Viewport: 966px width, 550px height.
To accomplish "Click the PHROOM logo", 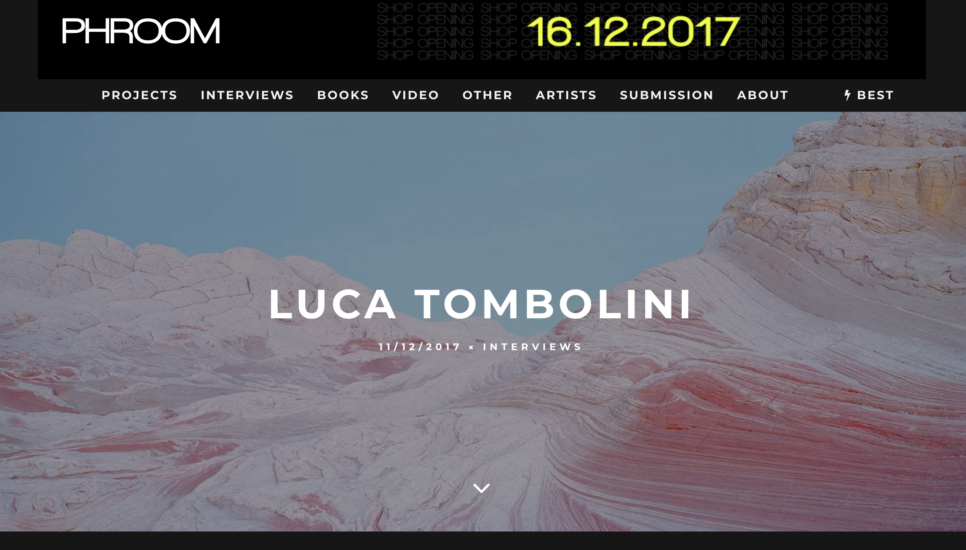I will tap(140, 31).
